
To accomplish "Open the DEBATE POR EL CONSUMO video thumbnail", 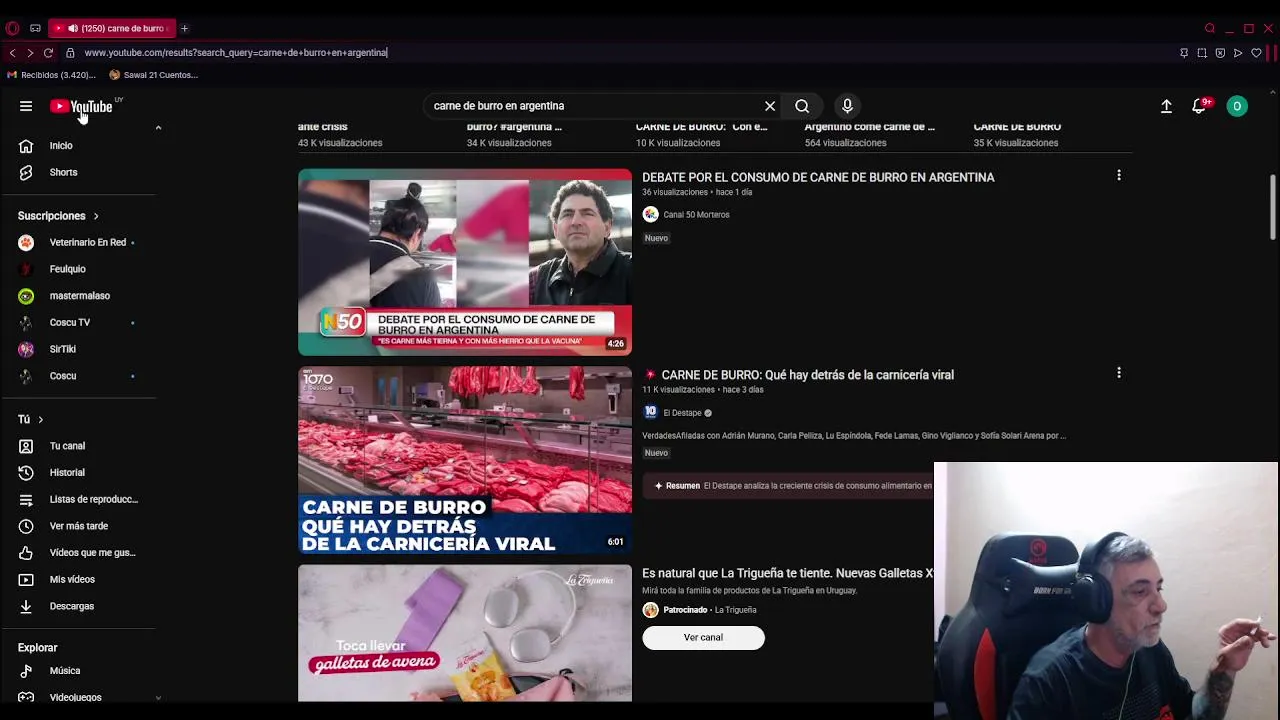I will [x=465, y=262].
